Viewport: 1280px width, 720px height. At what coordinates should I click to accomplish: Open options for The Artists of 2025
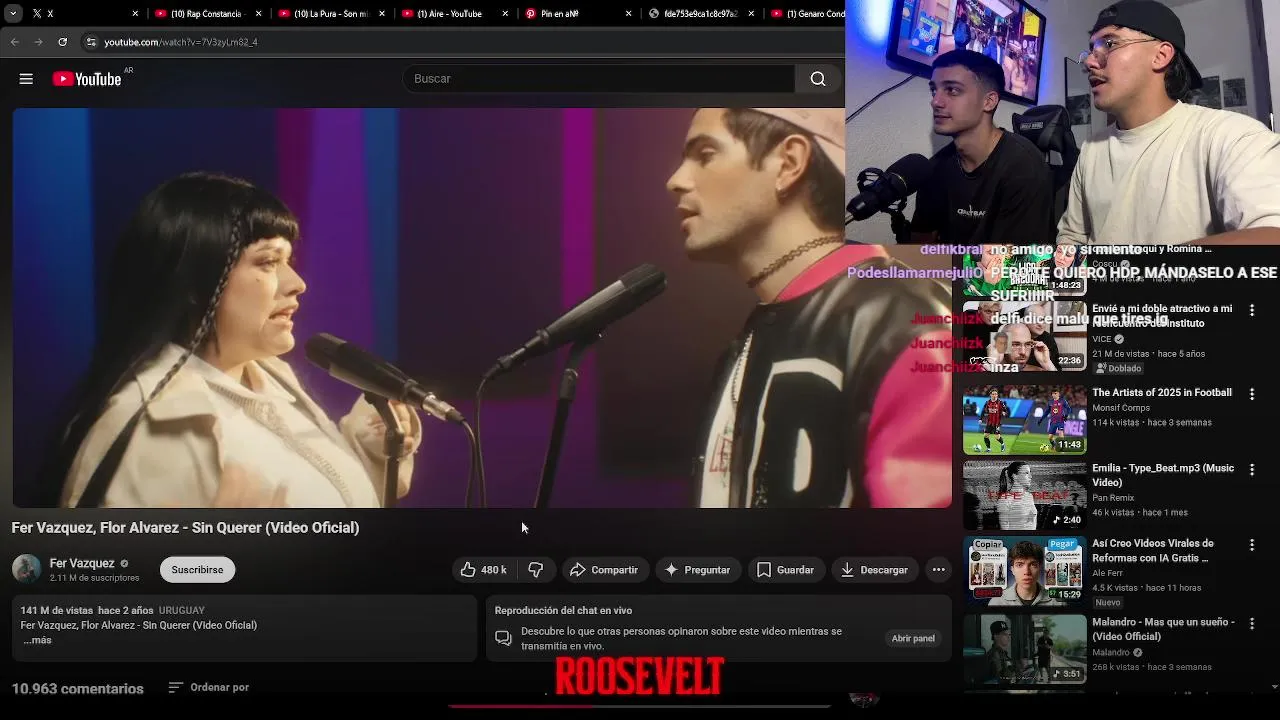coord(1251,395)
